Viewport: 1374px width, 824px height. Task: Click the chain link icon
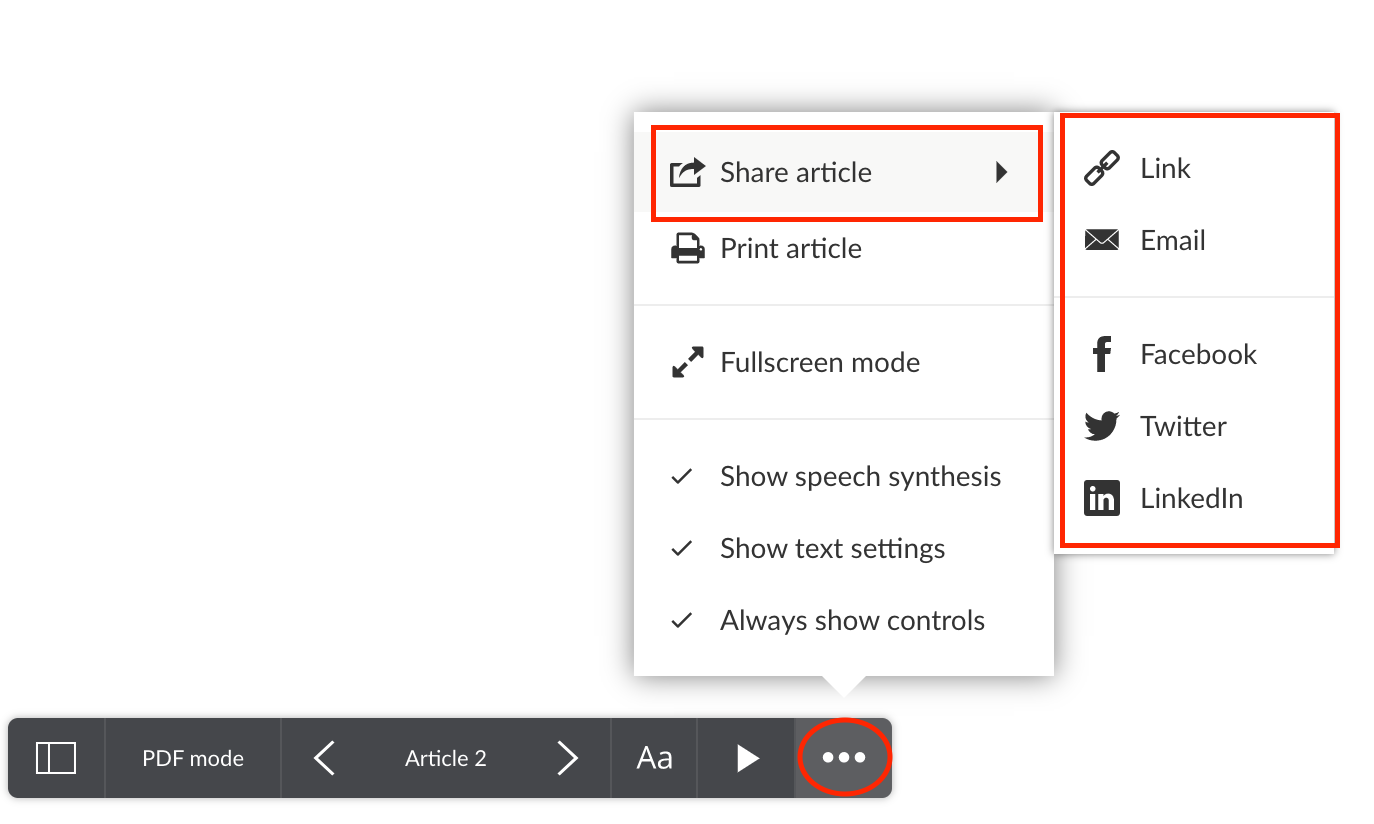[x=1101, y=169]
